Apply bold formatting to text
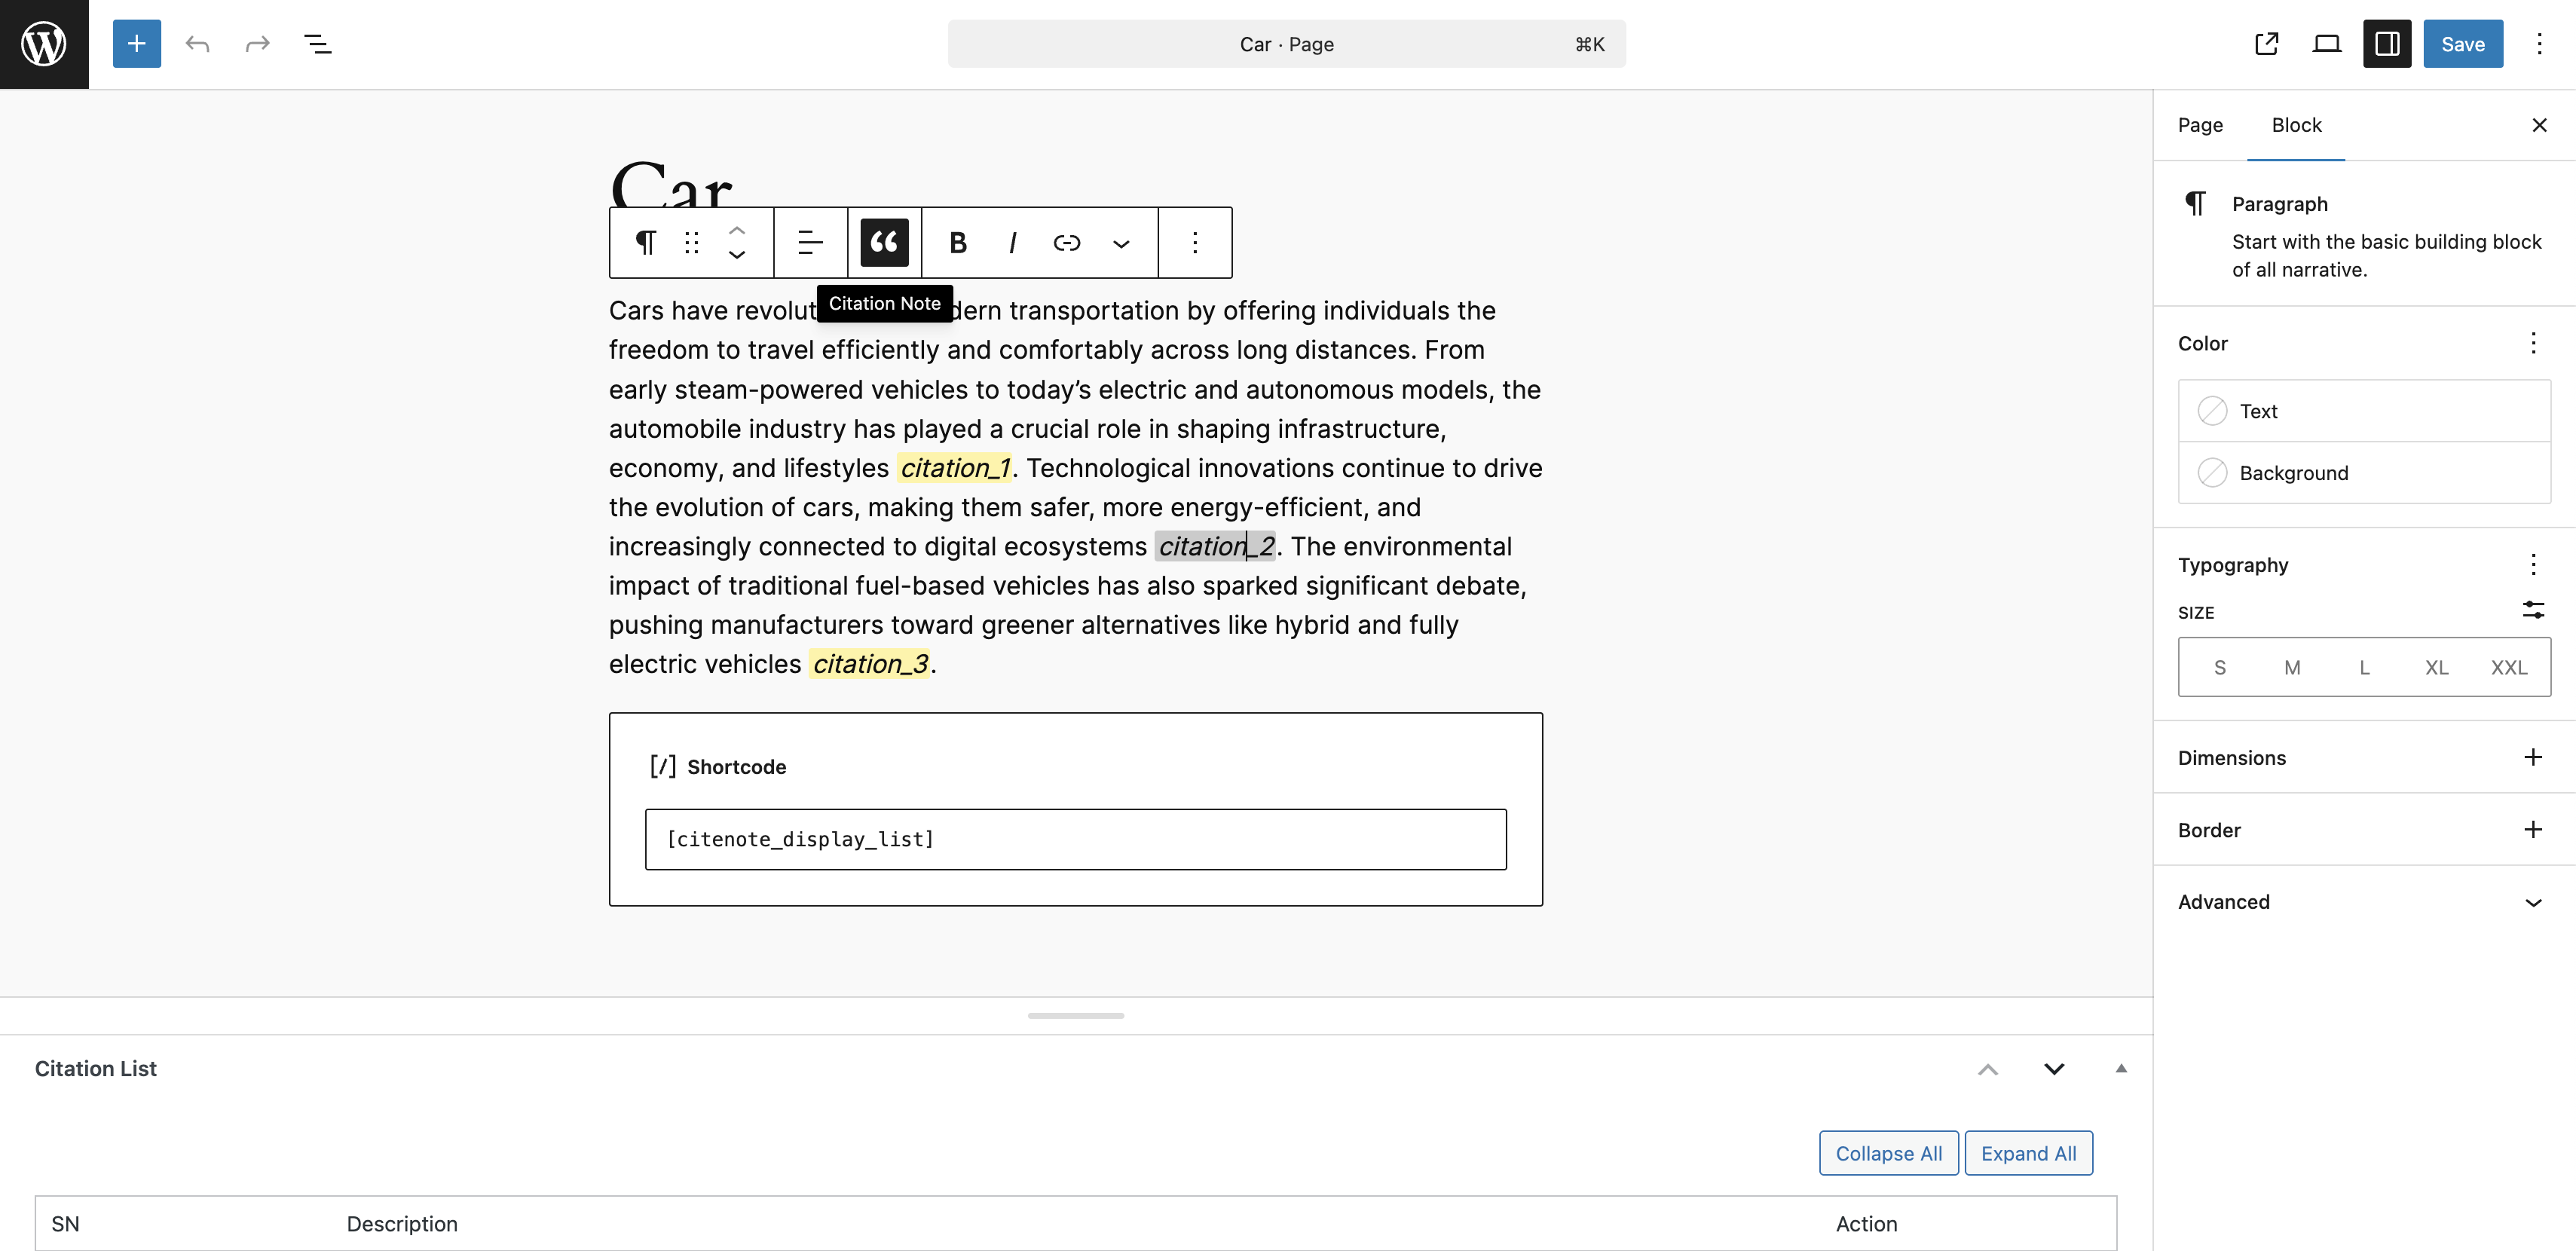This screenshot has width=2576, height=1251. [957, 242]
